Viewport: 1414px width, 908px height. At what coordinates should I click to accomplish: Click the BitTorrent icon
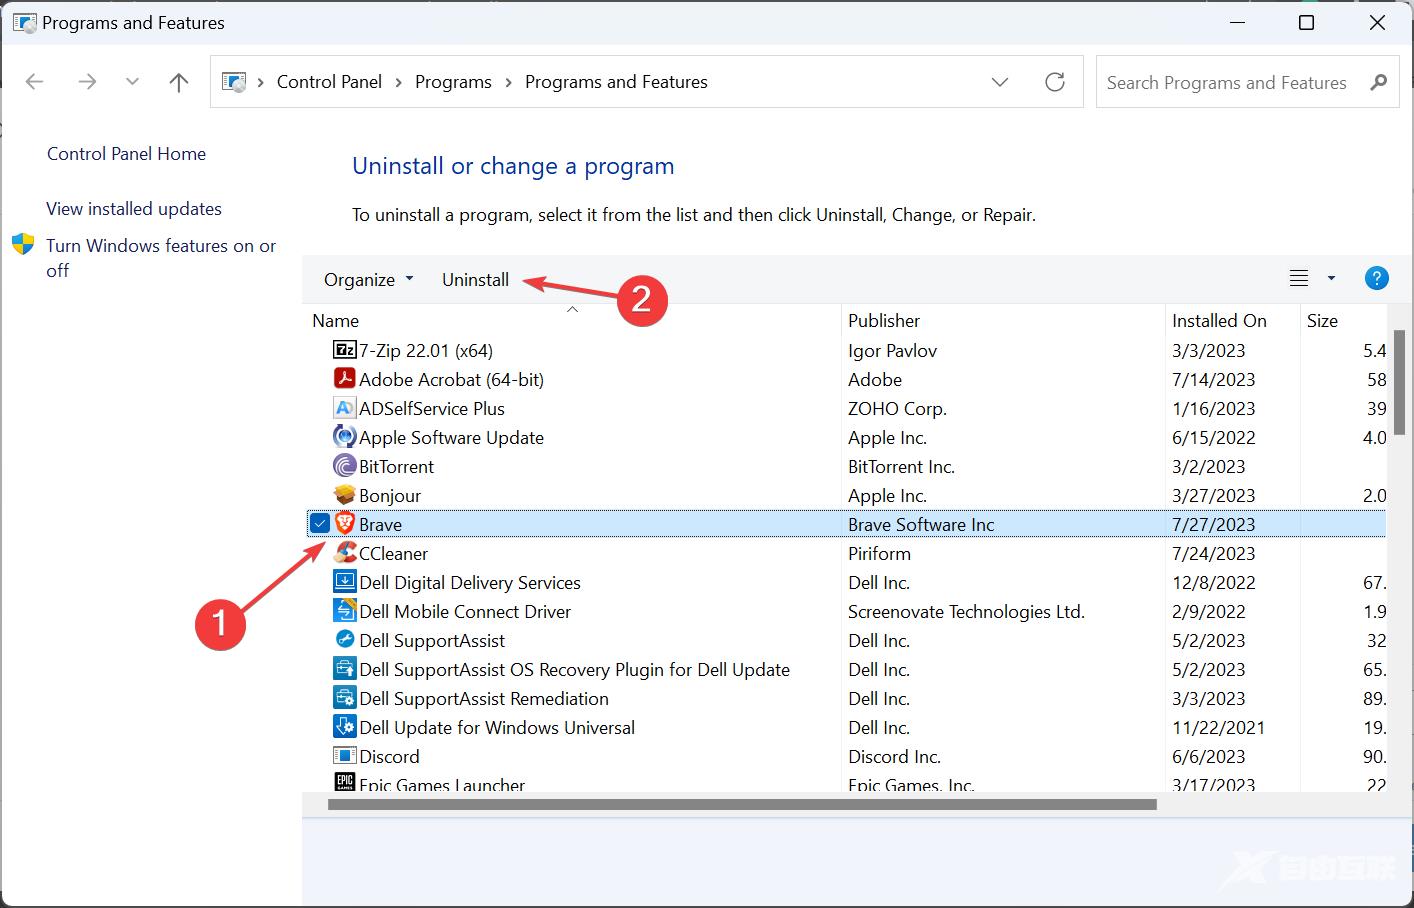click(344, 466)
